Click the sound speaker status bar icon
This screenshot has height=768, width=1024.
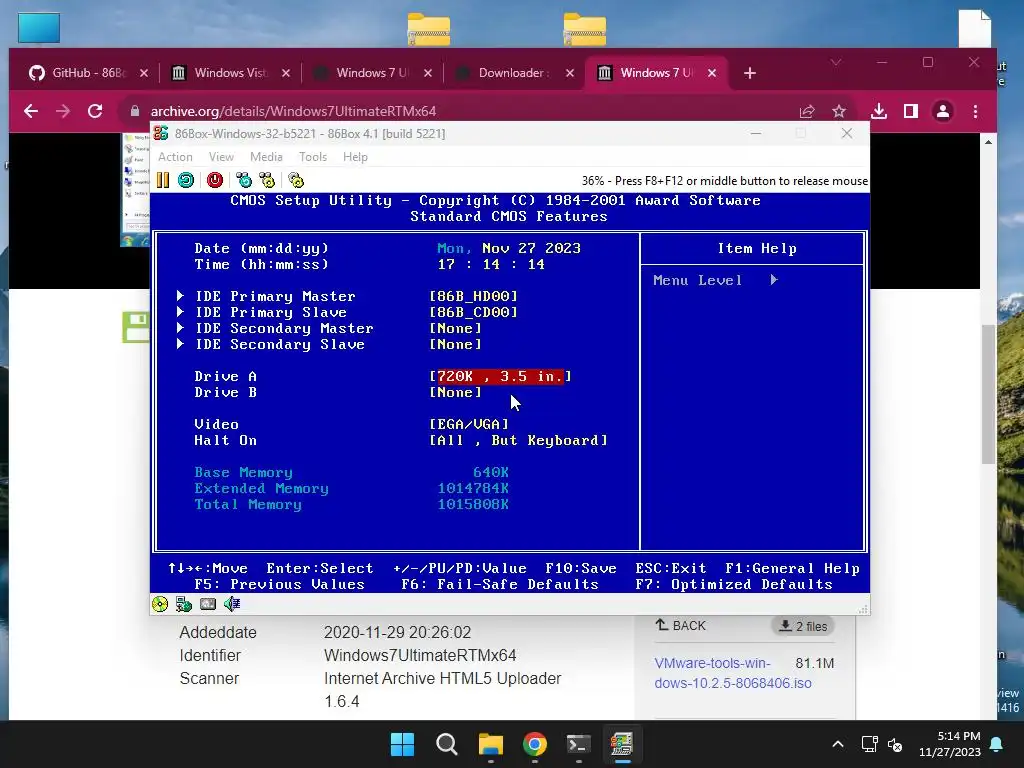pyautogui.click(x=232, y=604)
